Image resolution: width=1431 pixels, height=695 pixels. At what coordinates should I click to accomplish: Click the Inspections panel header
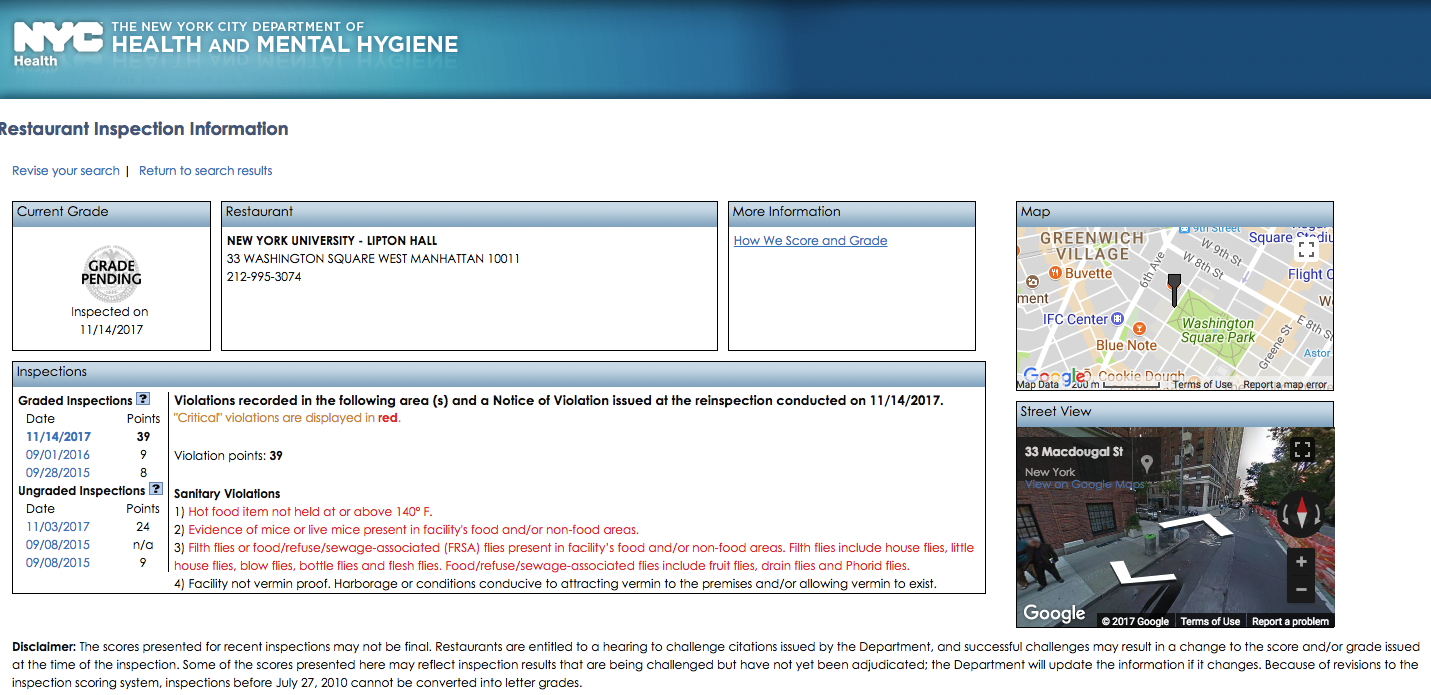point(499,373)
